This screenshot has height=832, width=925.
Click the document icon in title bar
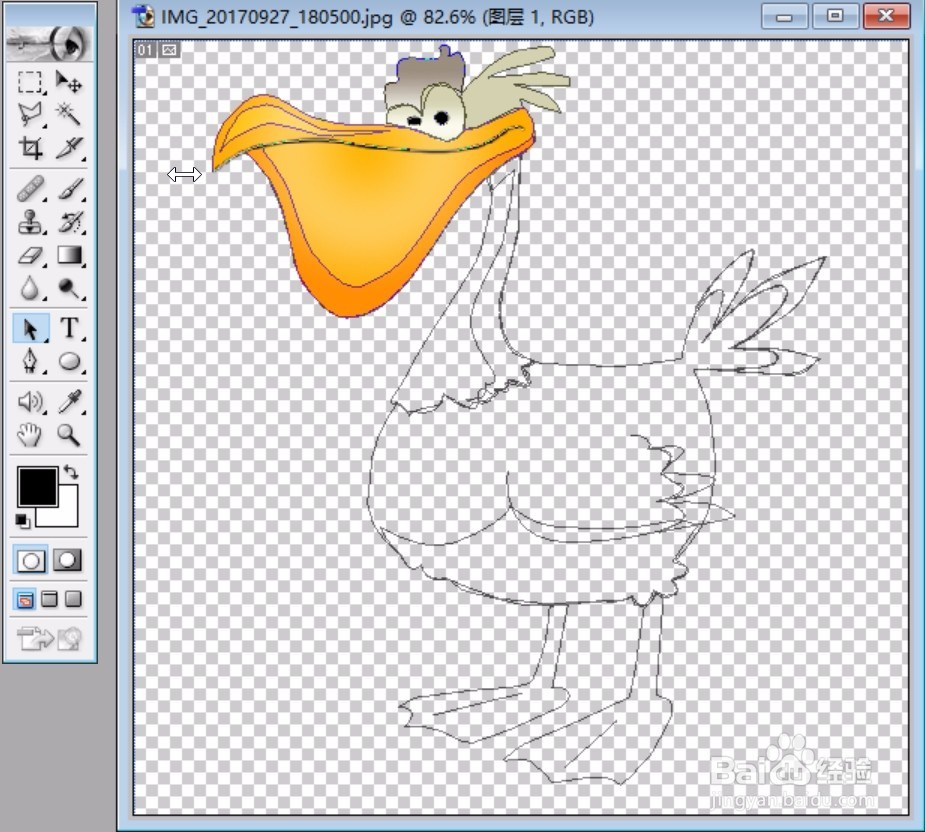[x=143, y=17]
